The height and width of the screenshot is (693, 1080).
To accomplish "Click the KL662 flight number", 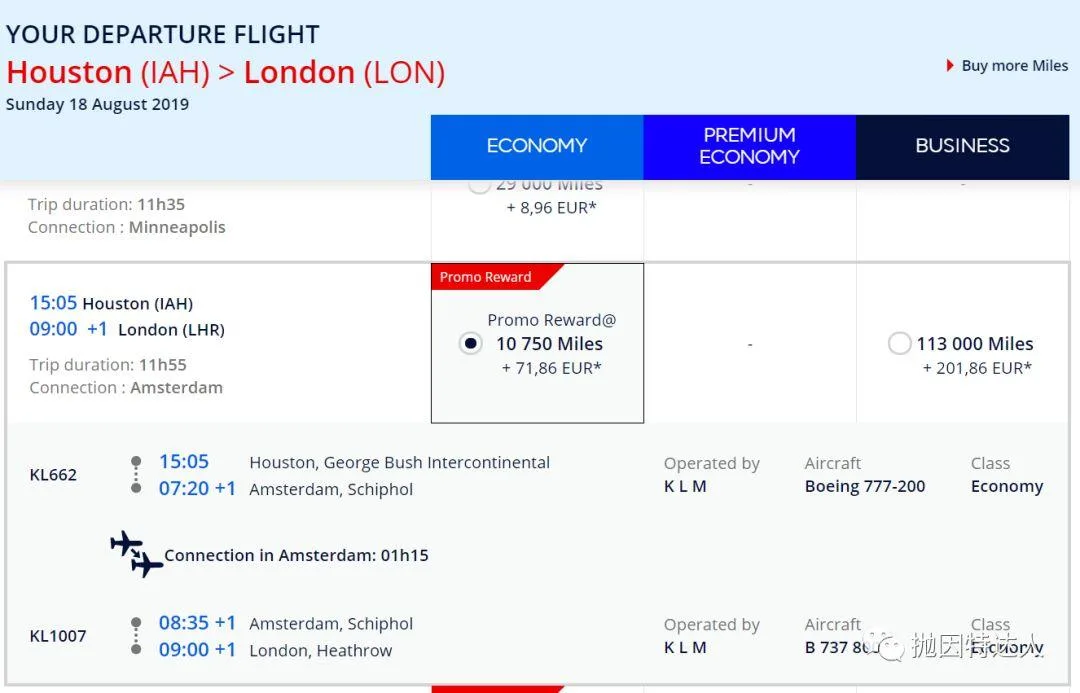I will 53,475.
